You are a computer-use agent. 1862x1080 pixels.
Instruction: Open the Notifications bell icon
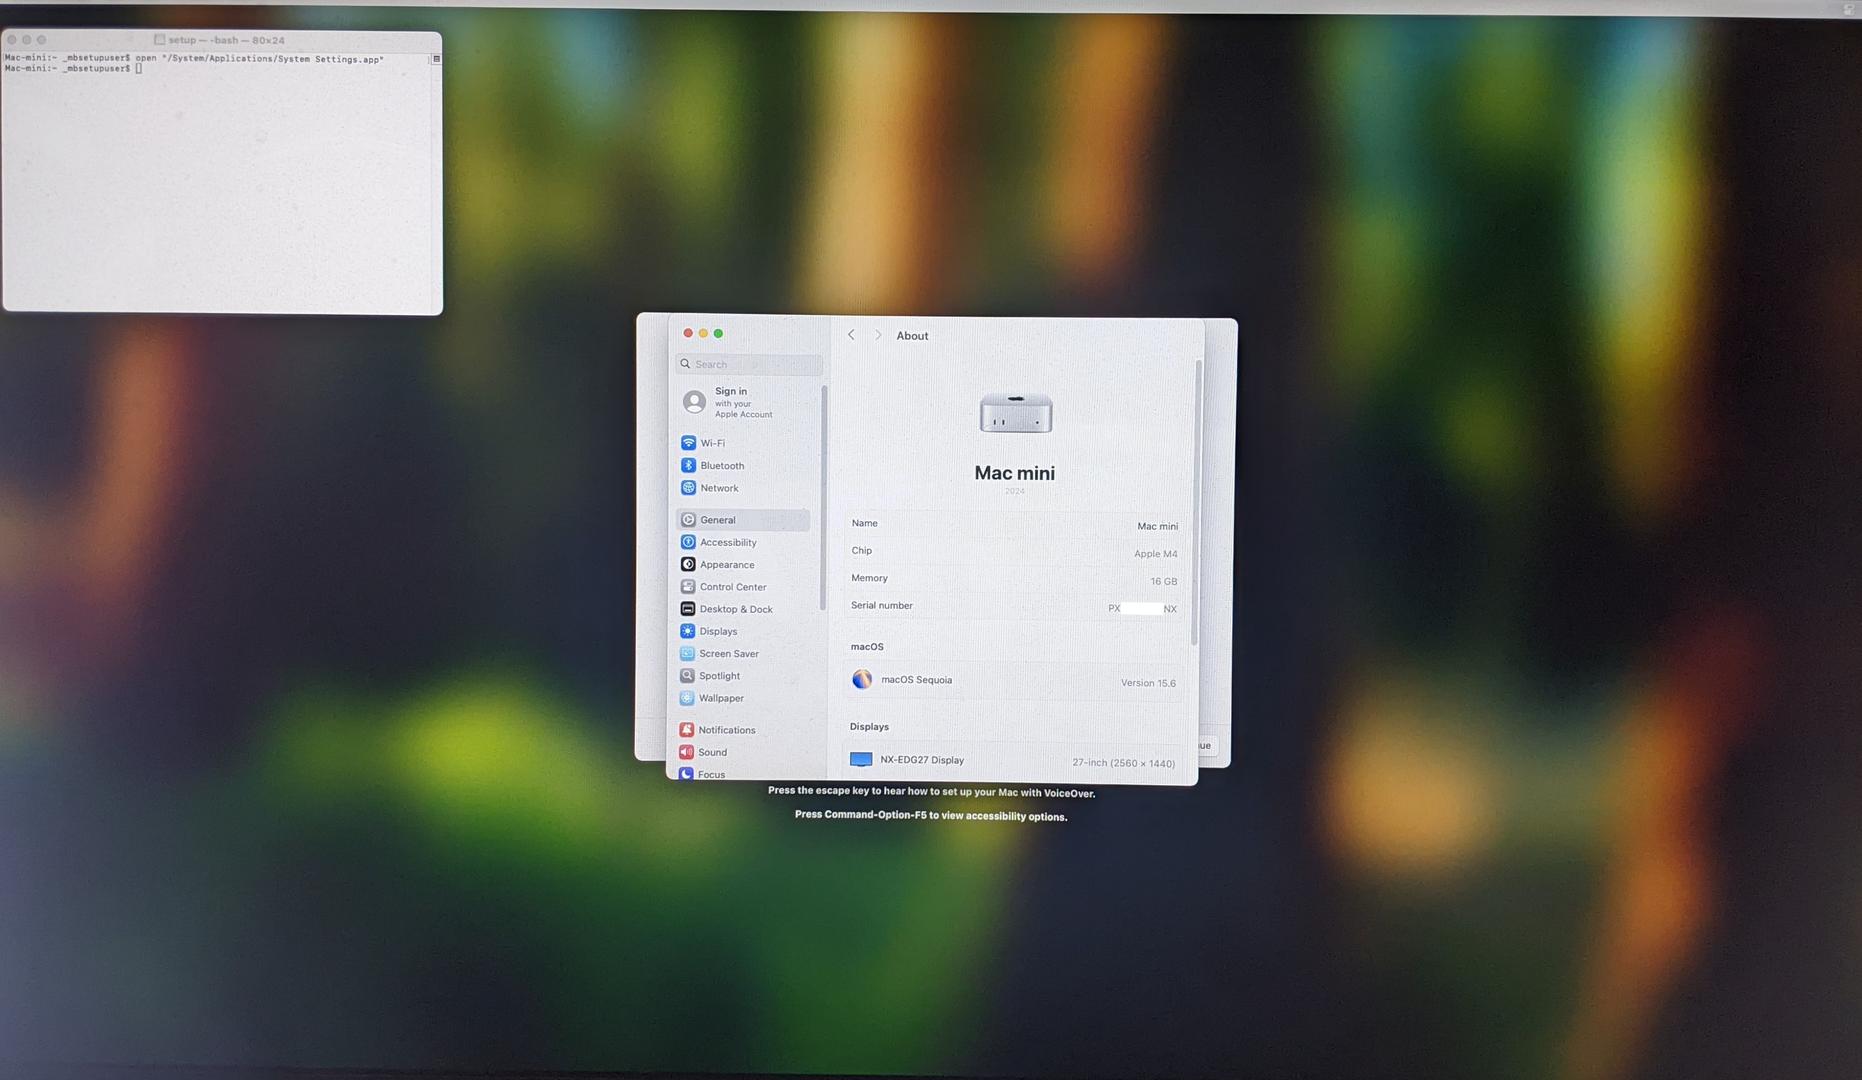pyautogui.click(x=686, y=730)
